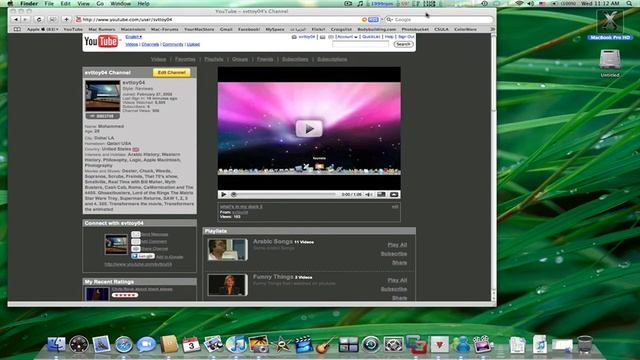Open the MacBook Pro HD desktop drive
The height and width of the screenshot is (360, 640).
coord(610,24)
